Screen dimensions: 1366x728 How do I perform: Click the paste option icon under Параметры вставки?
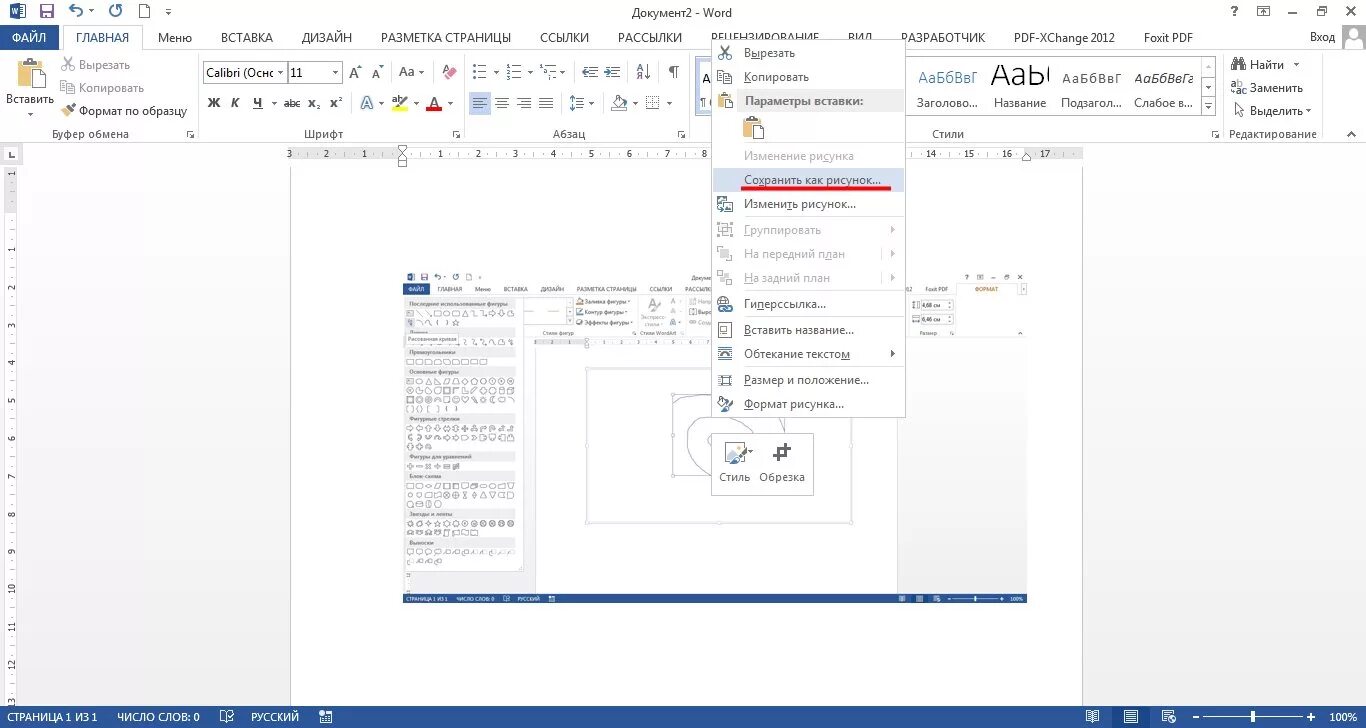[753, 128]
